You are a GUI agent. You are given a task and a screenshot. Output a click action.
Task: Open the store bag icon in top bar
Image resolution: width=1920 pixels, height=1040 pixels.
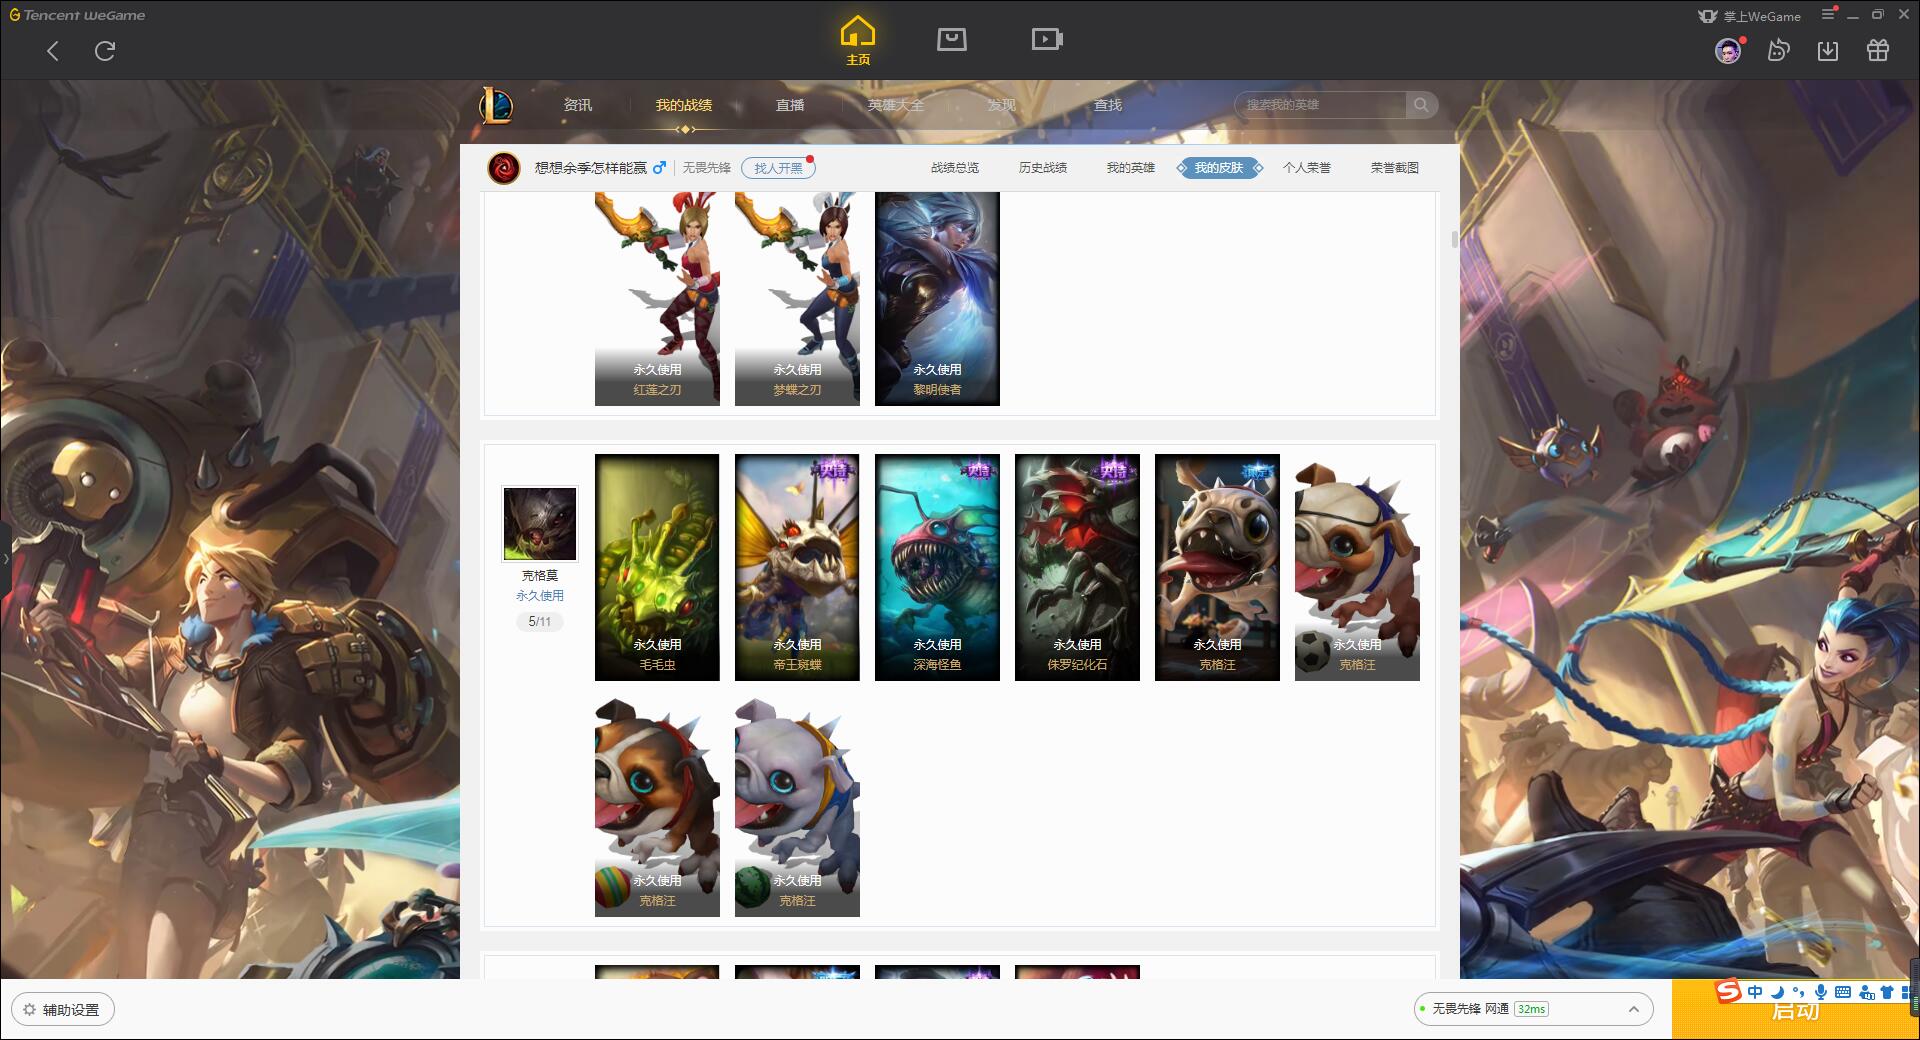pos(951,39)
